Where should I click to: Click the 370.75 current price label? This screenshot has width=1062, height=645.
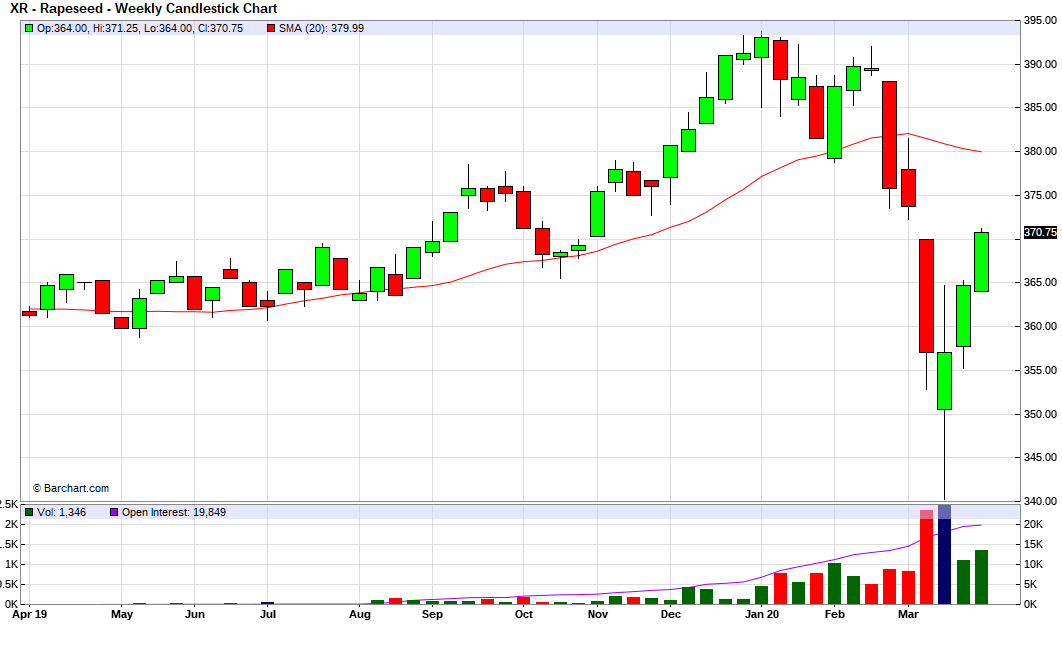[x=1040, y=232]
